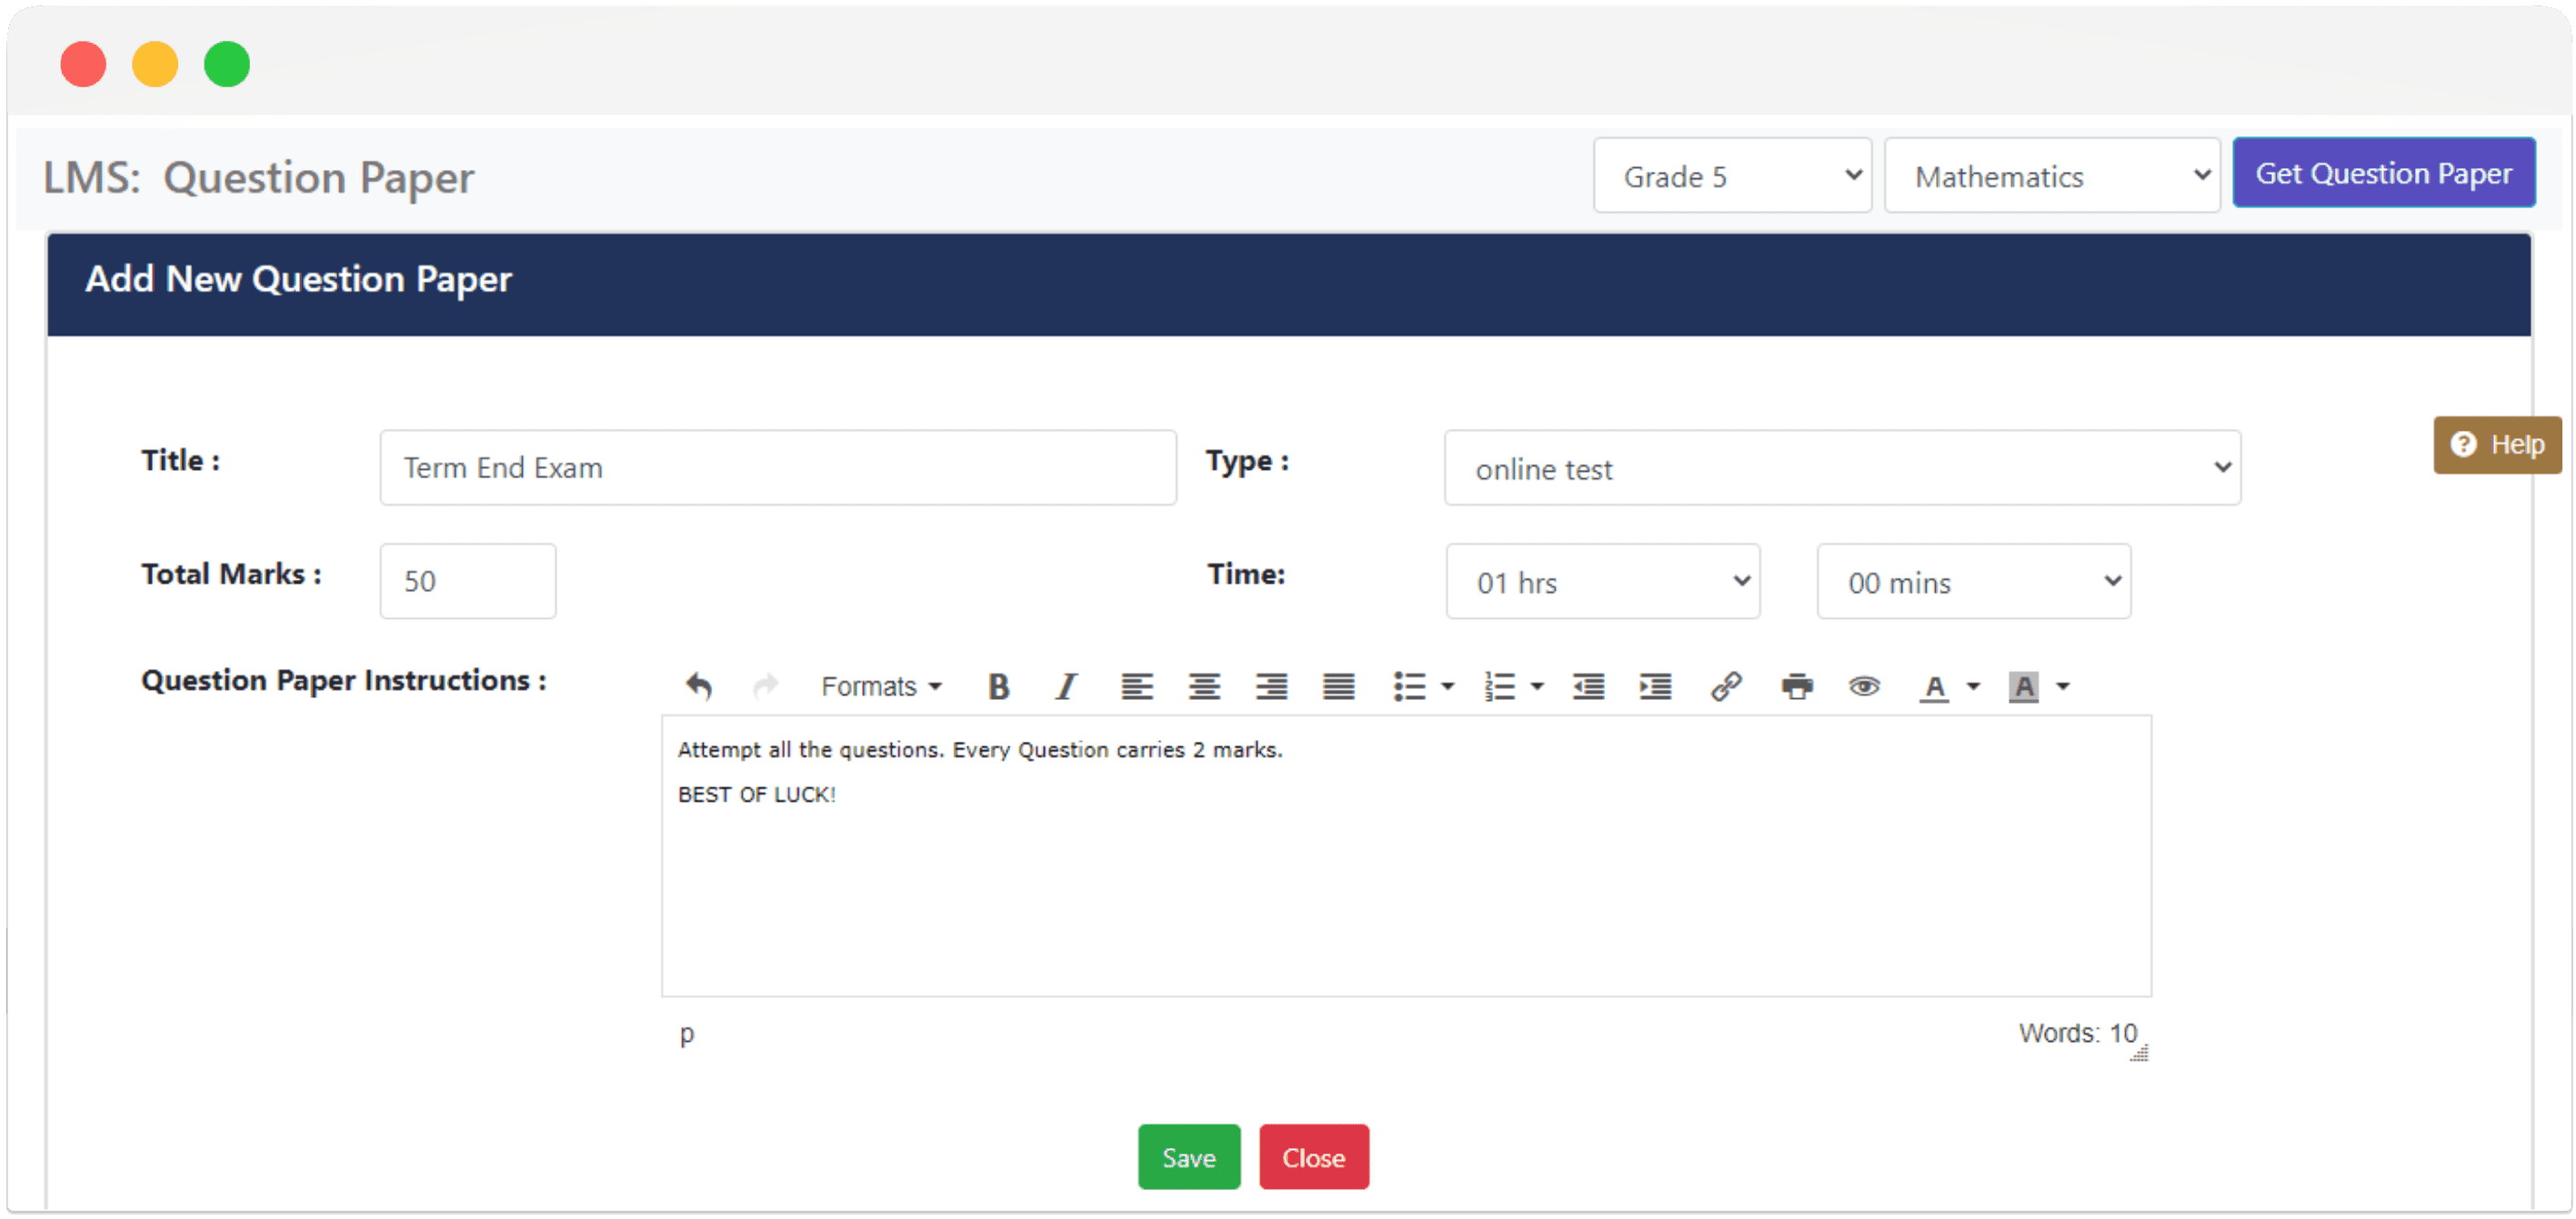Click Close to discard changes
2576x1219 pixels.
point(1314,1158)
